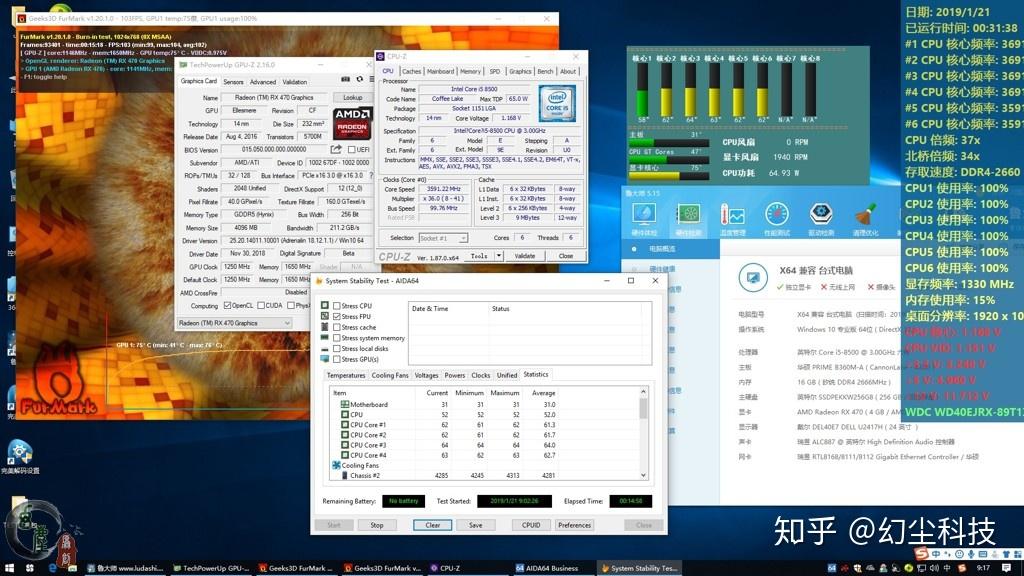The width and height of the screenshot is (1024, 576).
Task: Toggle the UEFI checkbox in GPU-Z
Action: tap(351, 150)
